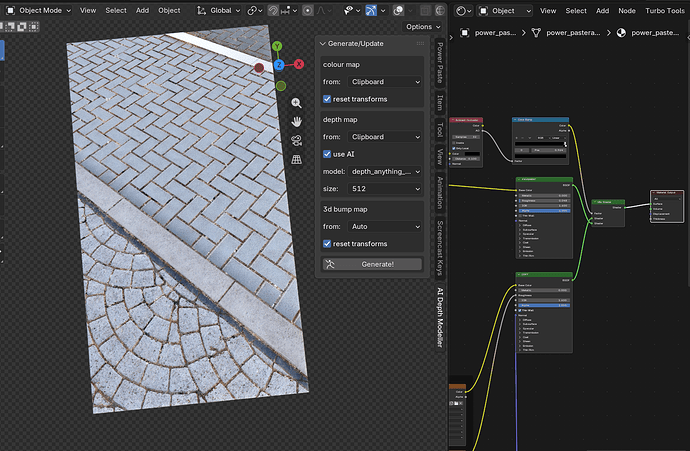Collapse the Generate/Update panel
The image size is (690, 451).
tap(323, 44)
